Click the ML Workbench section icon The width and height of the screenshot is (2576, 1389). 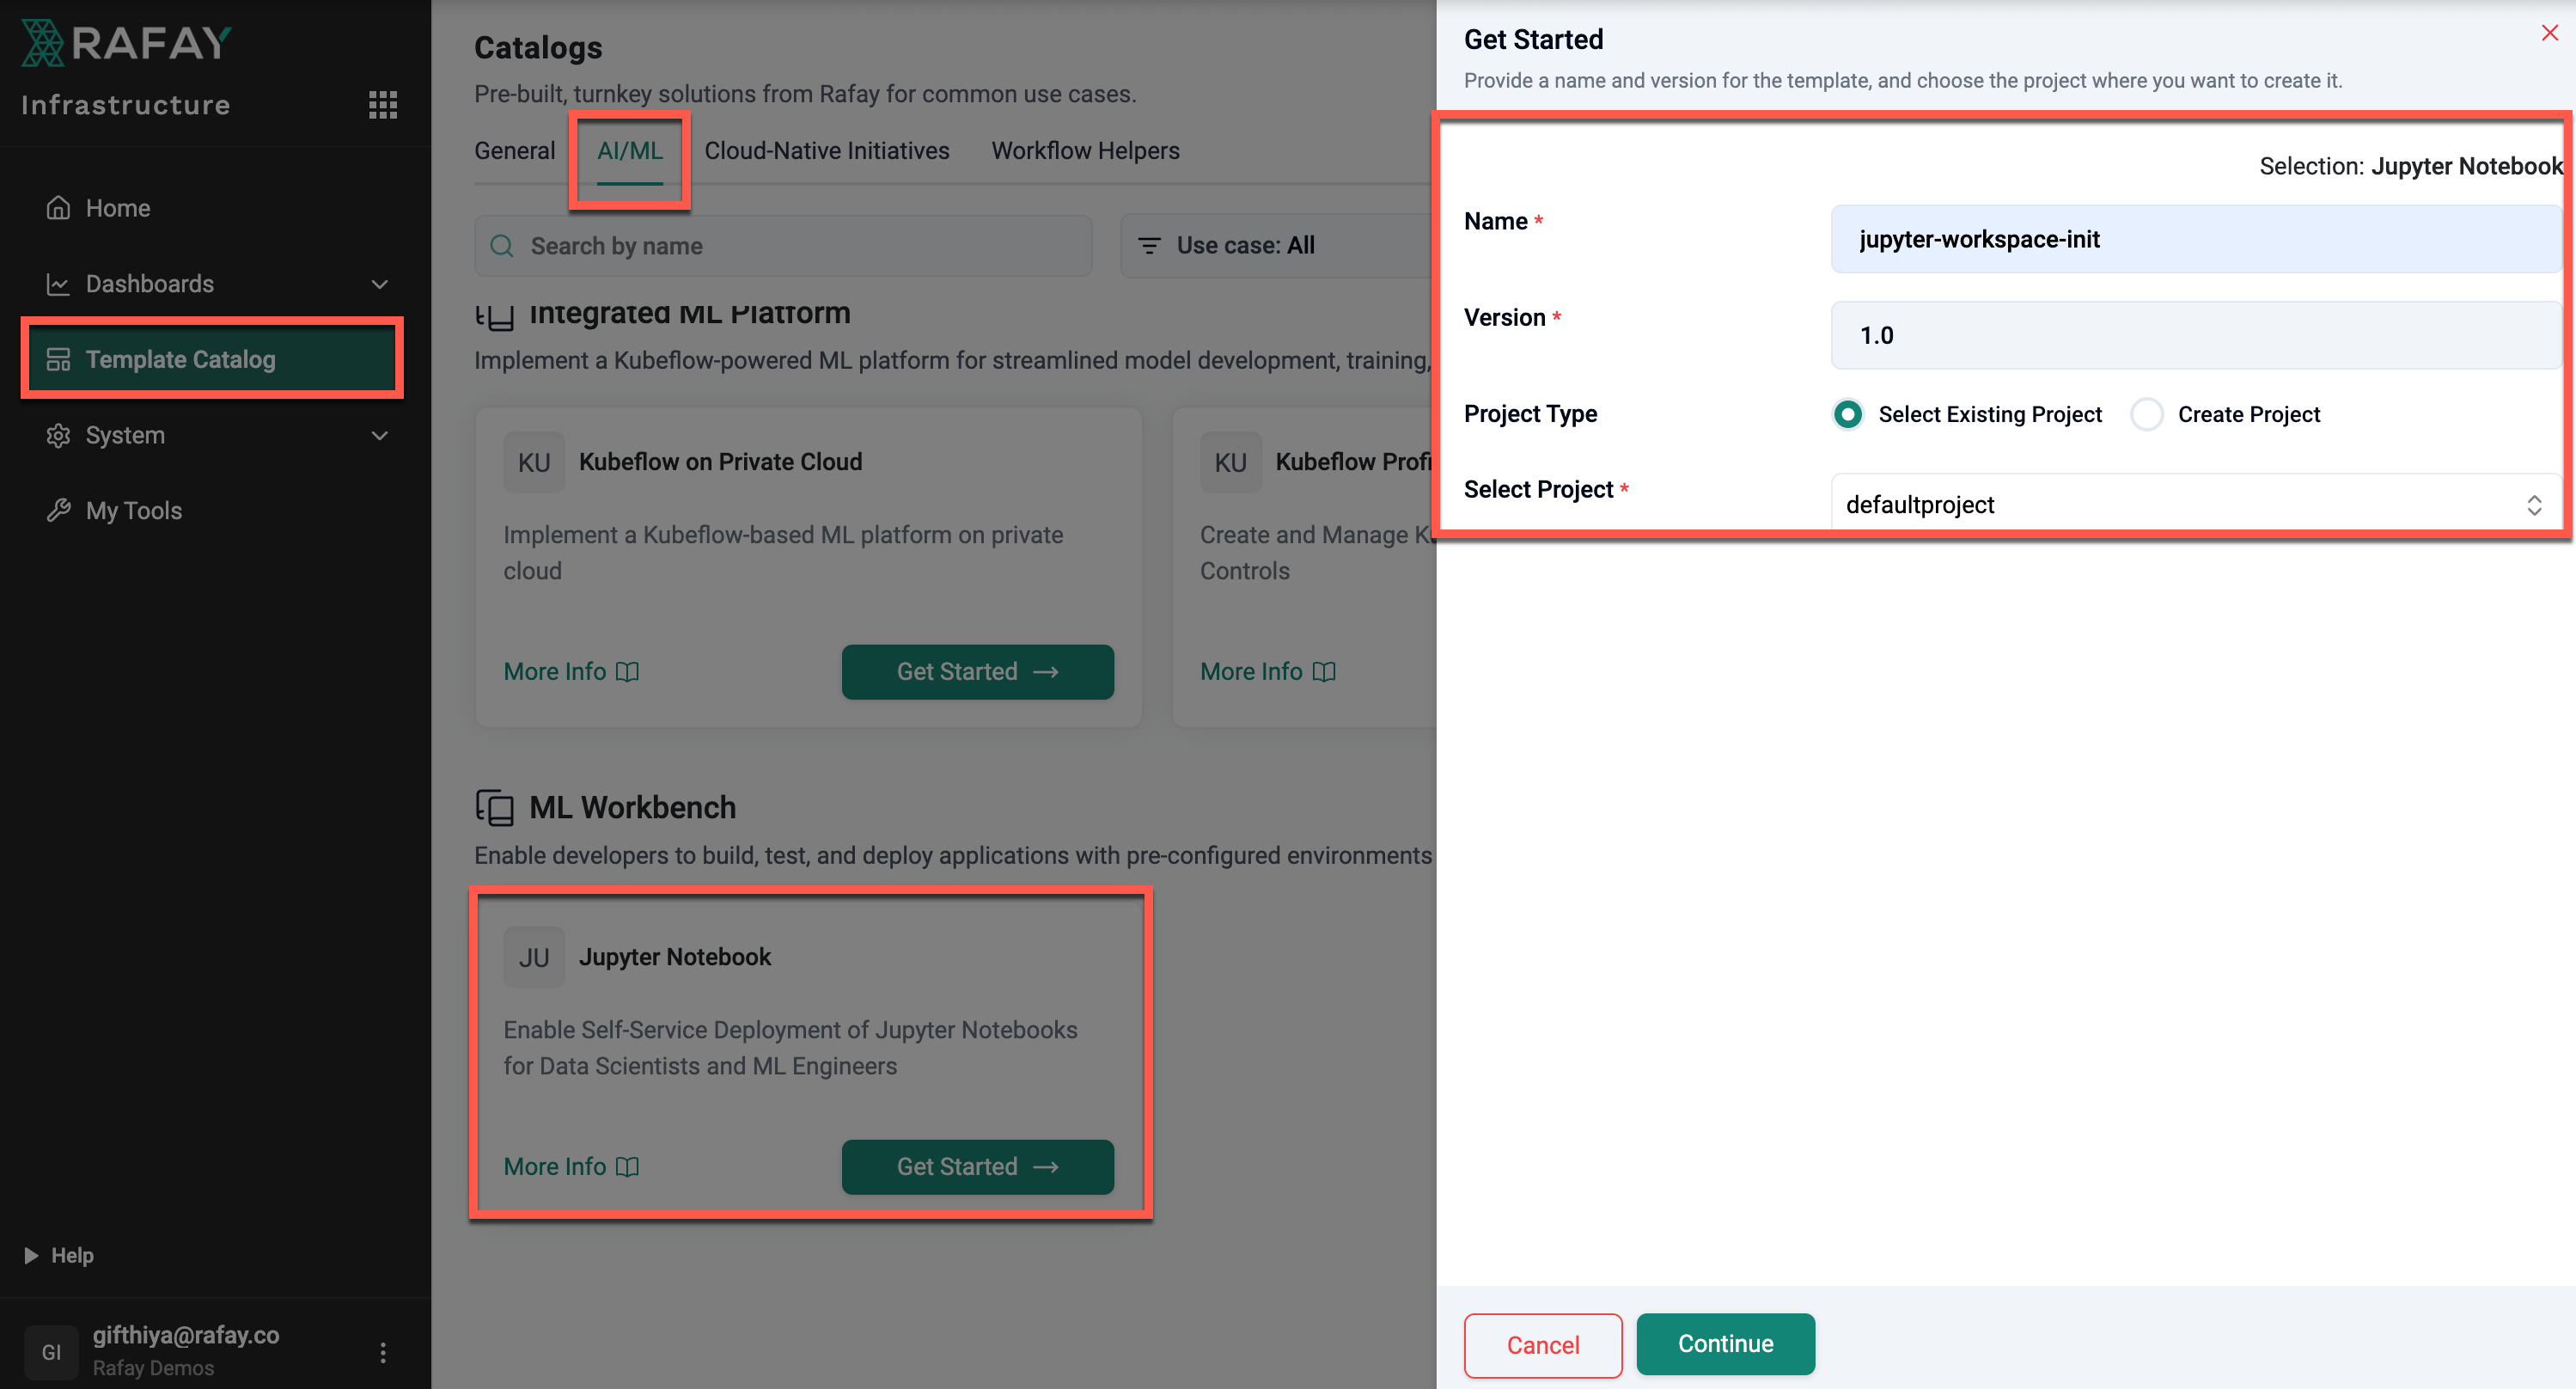494,807
